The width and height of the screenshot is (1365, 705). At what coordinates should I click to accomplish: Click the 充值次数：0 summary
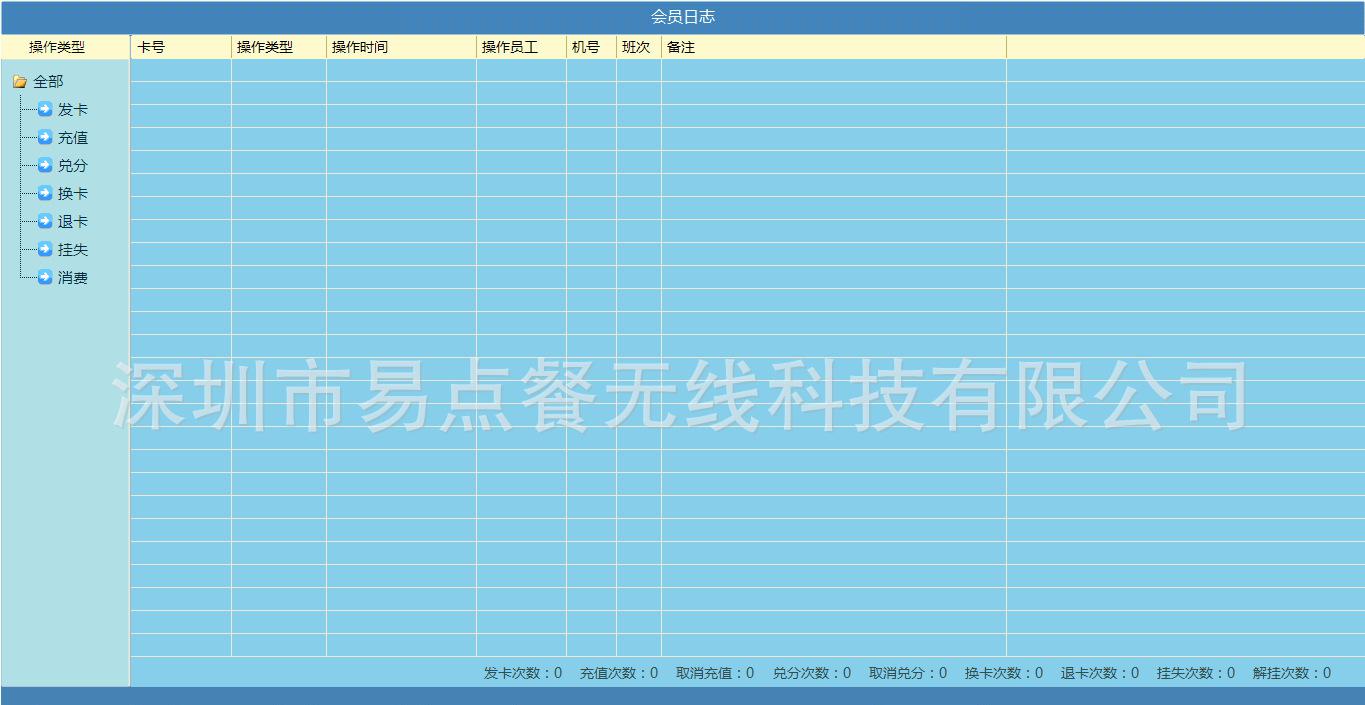619,673
